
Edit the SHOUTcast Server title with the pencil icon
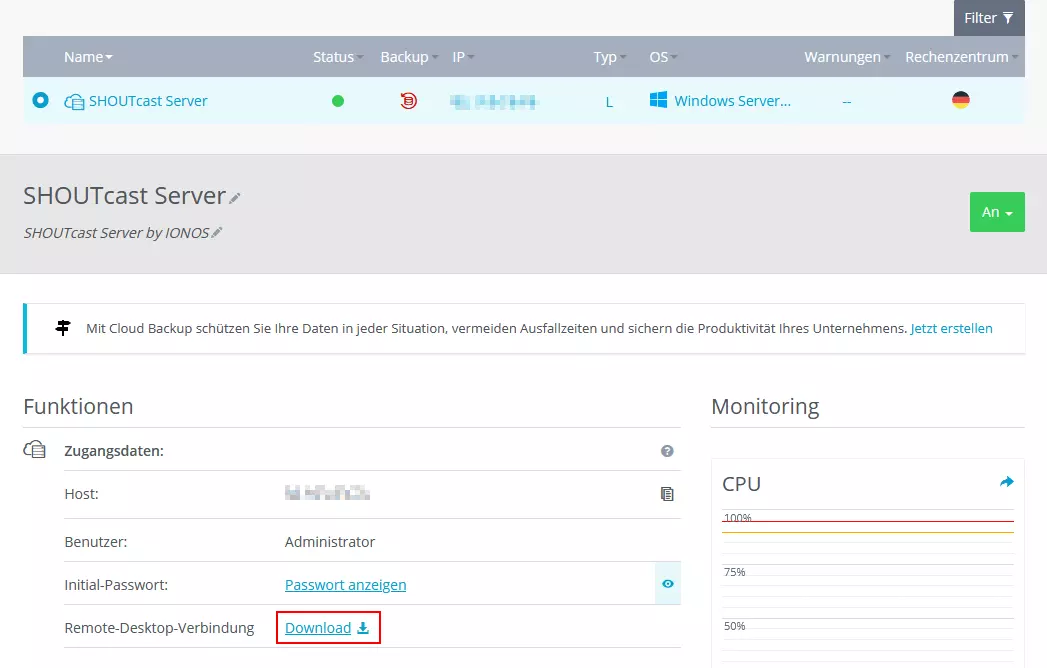pos(234,198)
